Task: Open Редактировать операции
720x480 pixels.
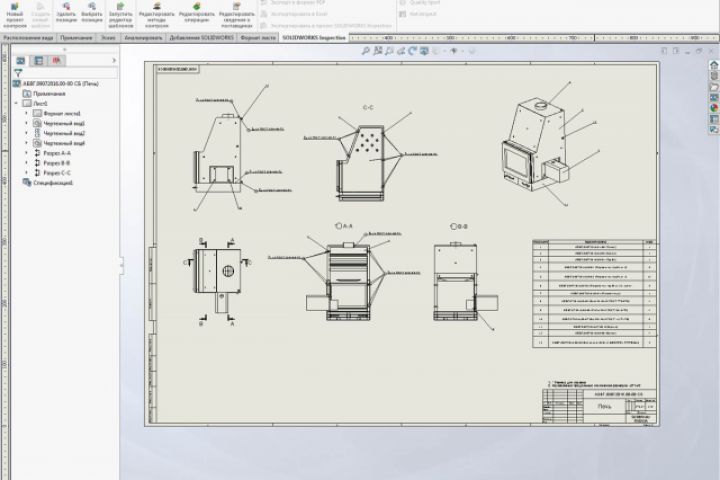Action: pos(197,12)
